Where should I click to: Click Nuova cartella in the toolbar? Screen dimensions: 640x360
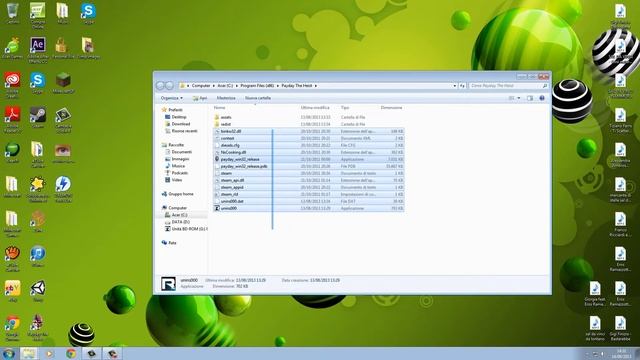coord(258,98)
